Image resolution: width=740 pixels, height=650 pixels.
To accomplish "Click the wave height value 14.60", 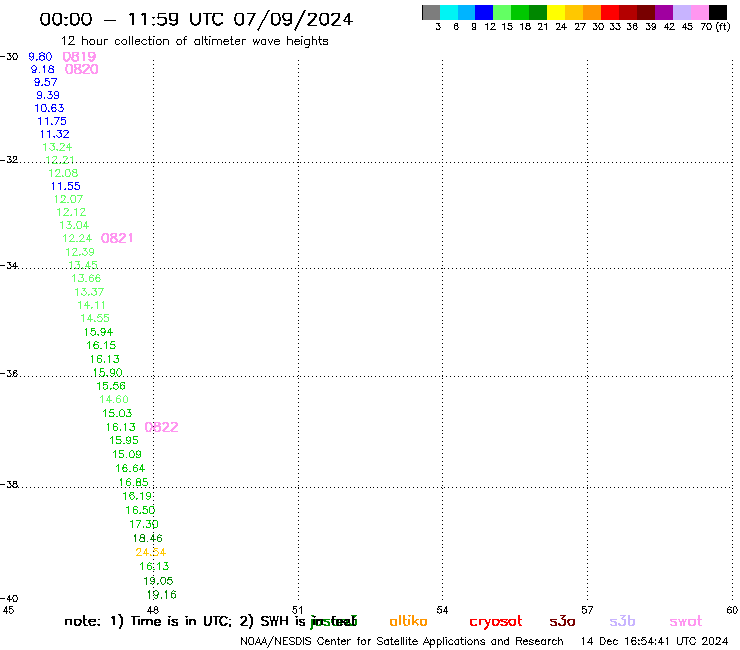I will point(114,399).
